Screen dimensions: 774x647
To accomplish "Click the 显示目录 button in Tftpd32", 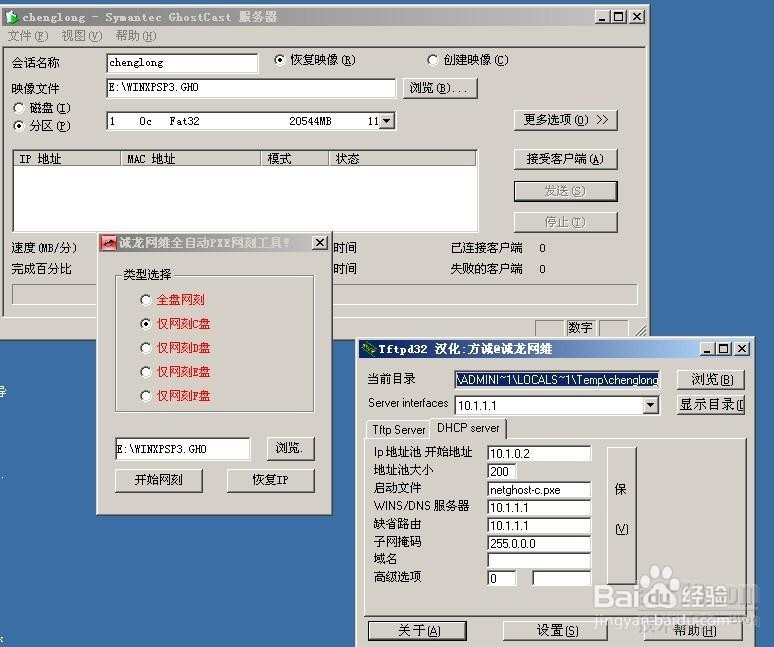I will click(711, 405).
